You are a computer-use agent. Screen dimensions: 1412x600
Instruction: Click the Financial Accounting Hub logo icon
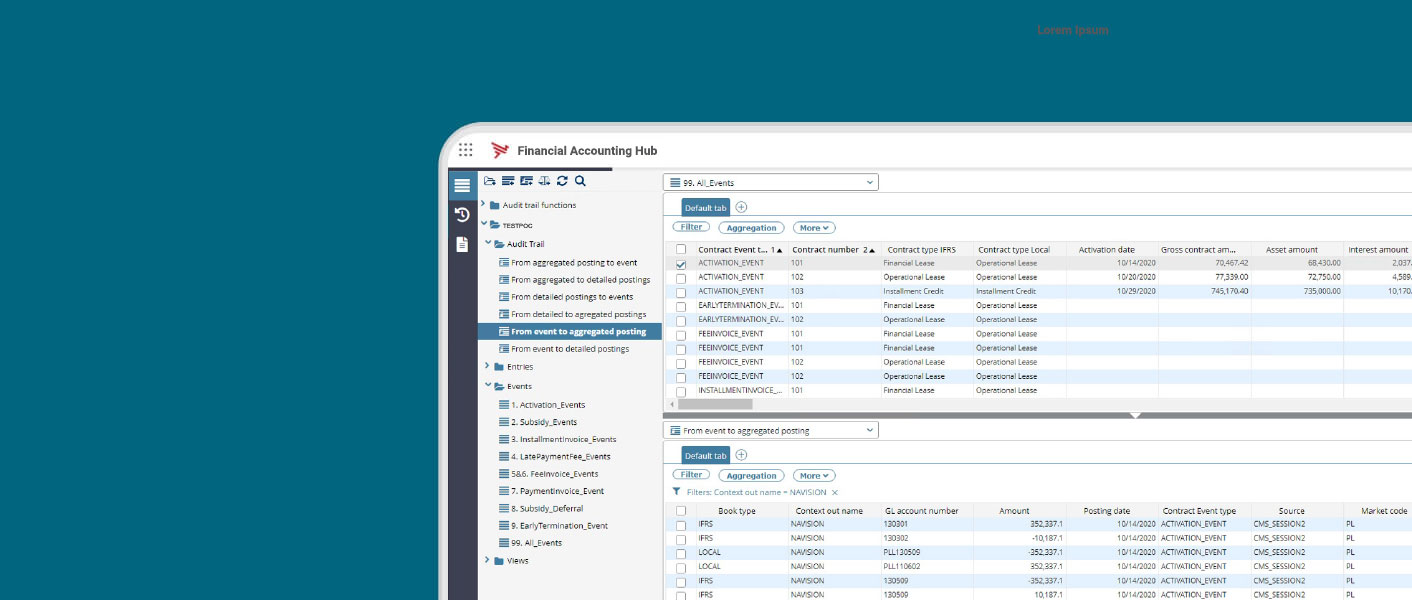(500, 150)
